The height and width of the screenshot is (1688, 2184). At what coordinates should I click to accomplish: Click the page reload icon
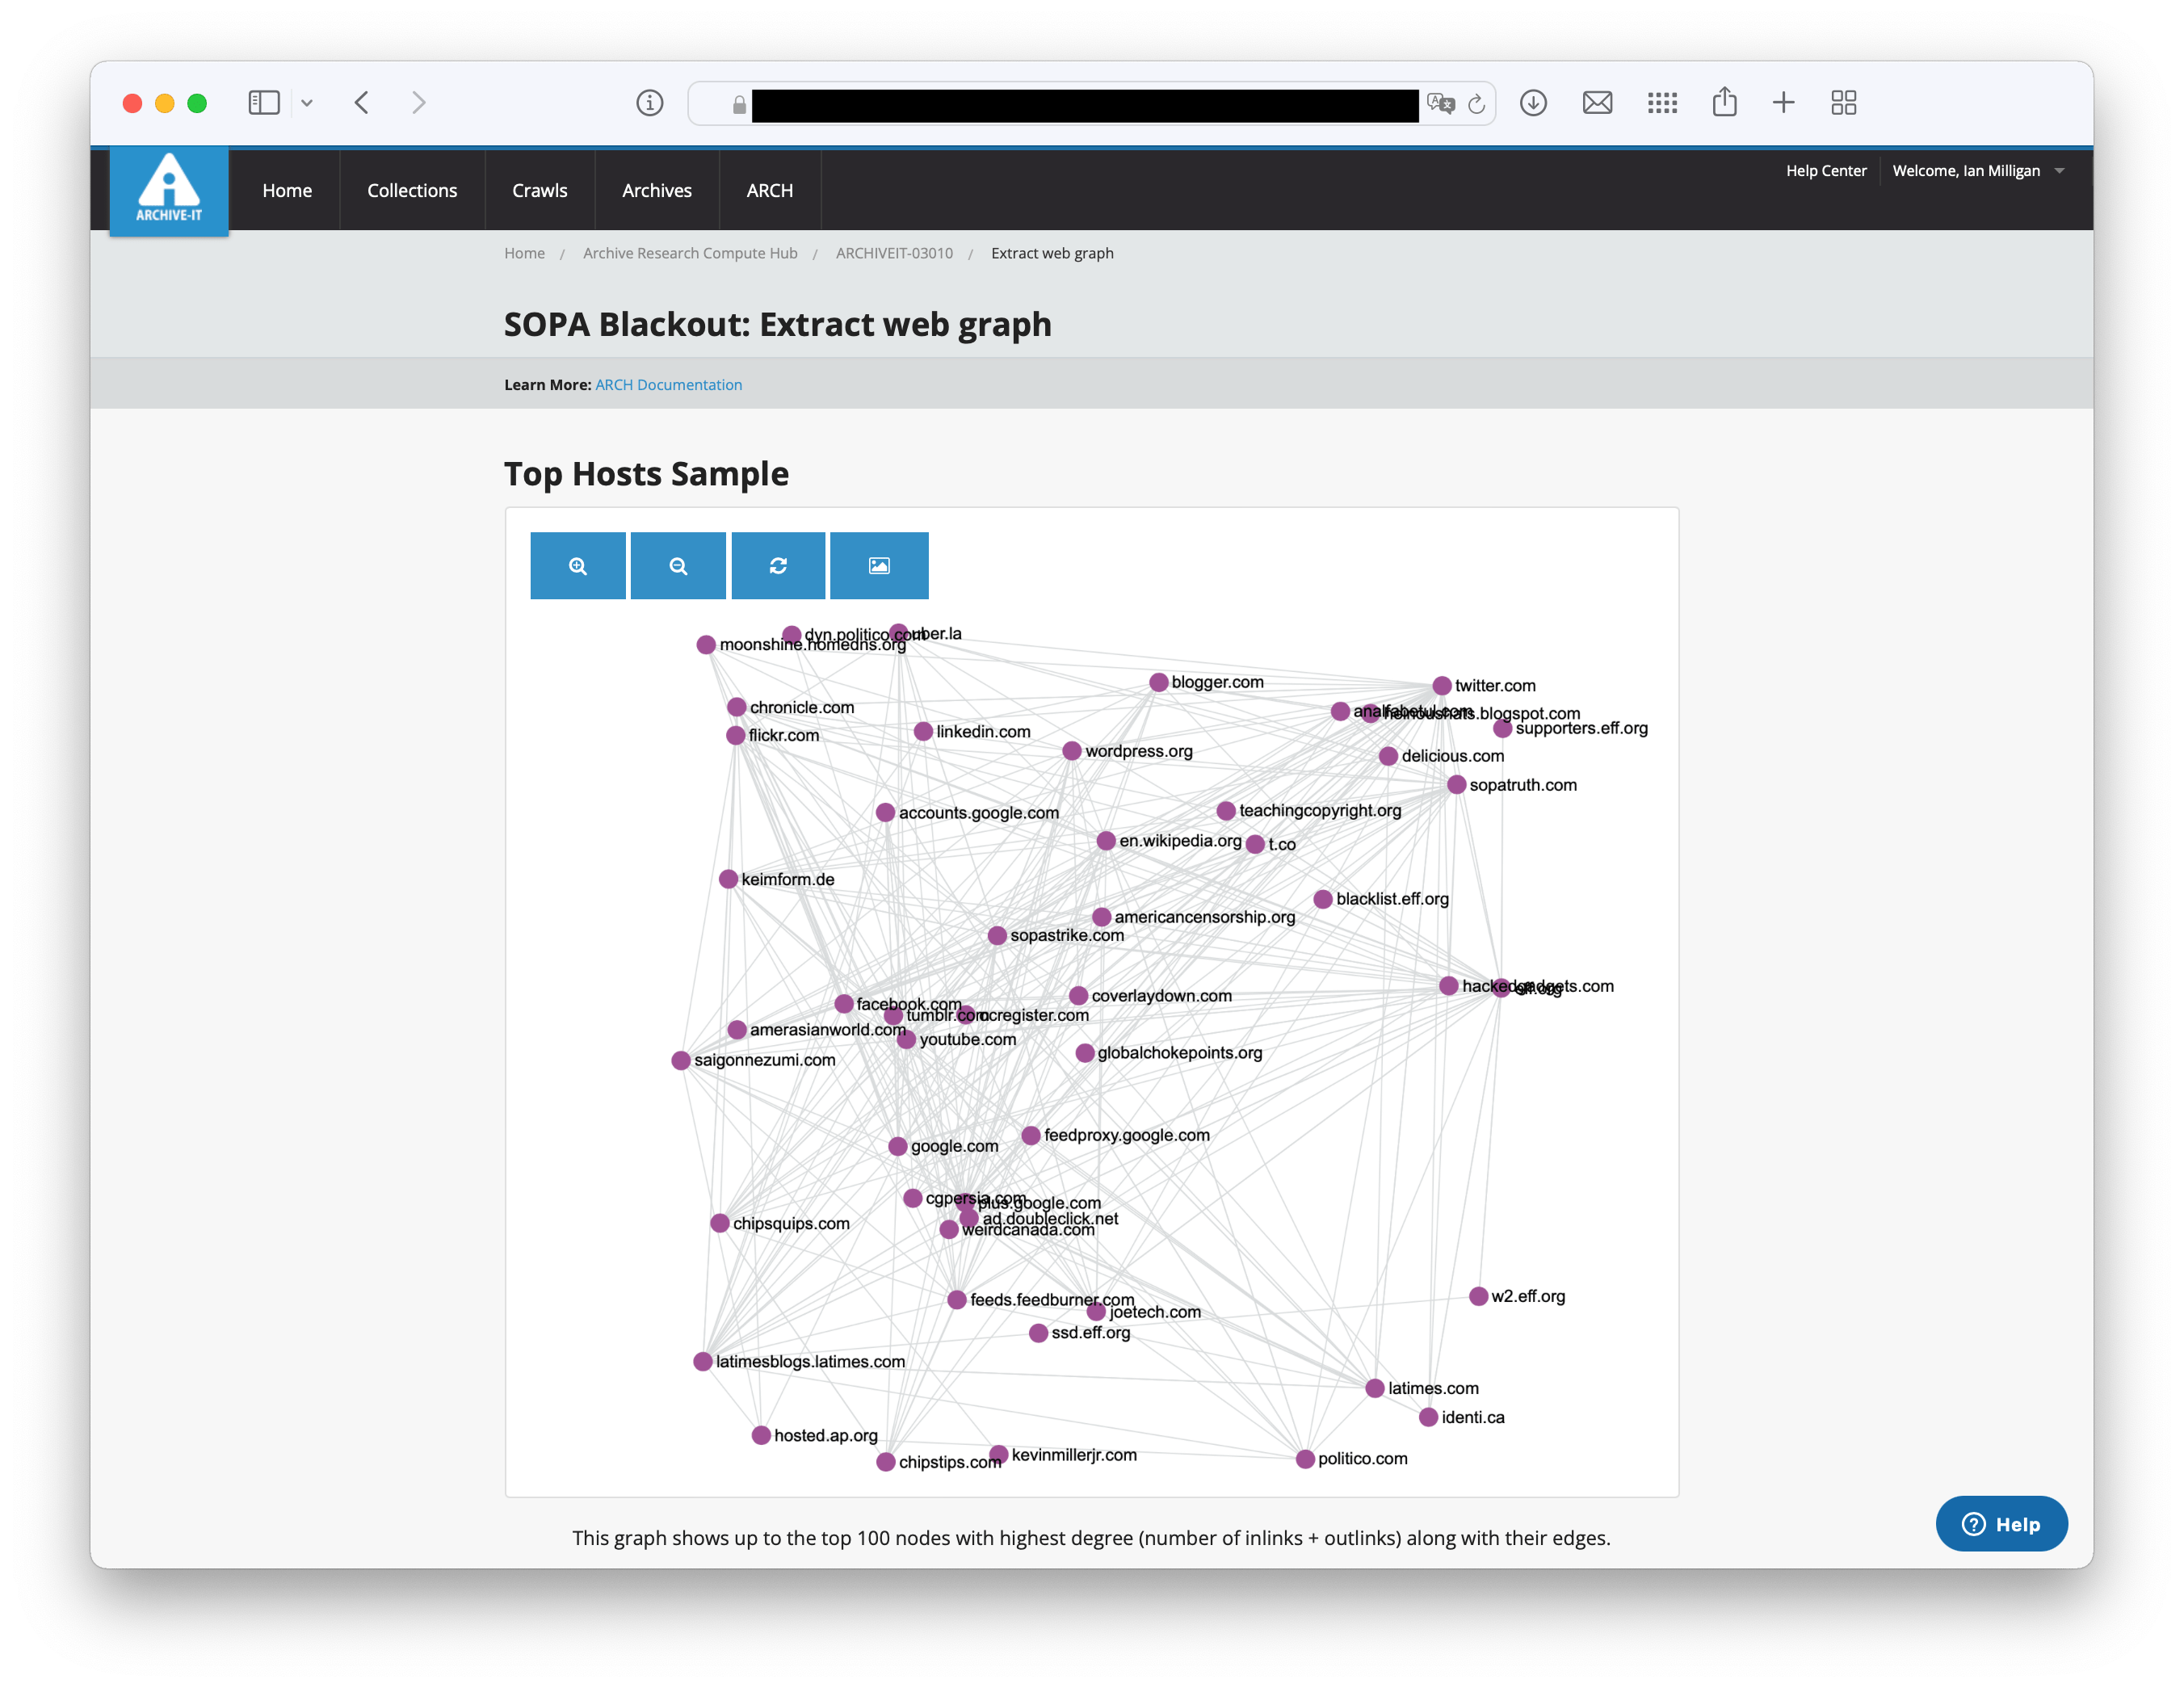coord(1476,104)
